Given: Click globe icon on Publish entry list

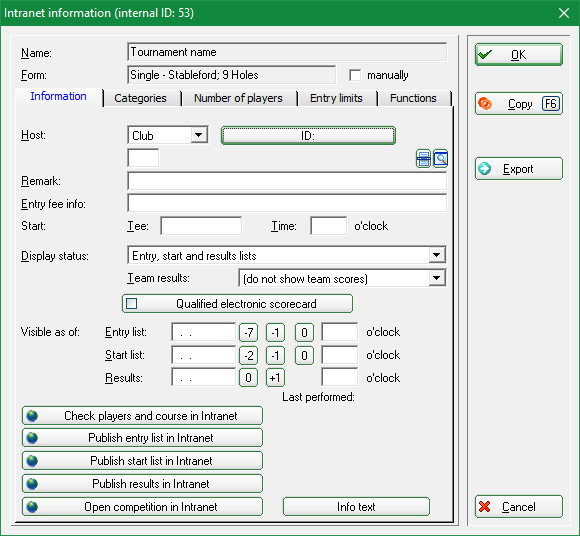Looking at the screenshot, I should pos(32,438).
